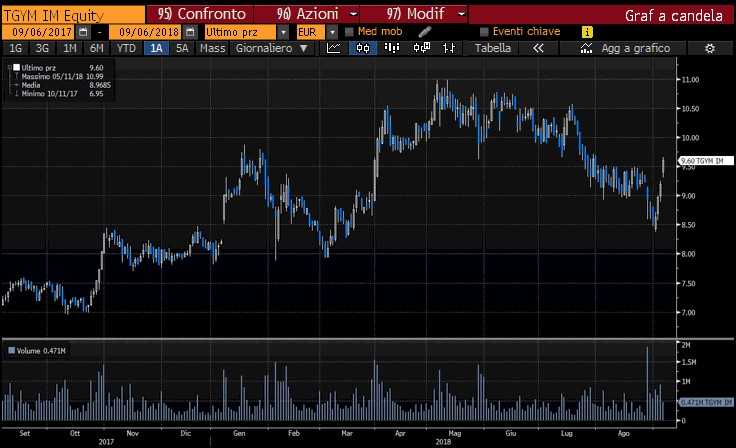Select the YTD time range
Viewport: 736px width, 448px height.
coord(126,48)
